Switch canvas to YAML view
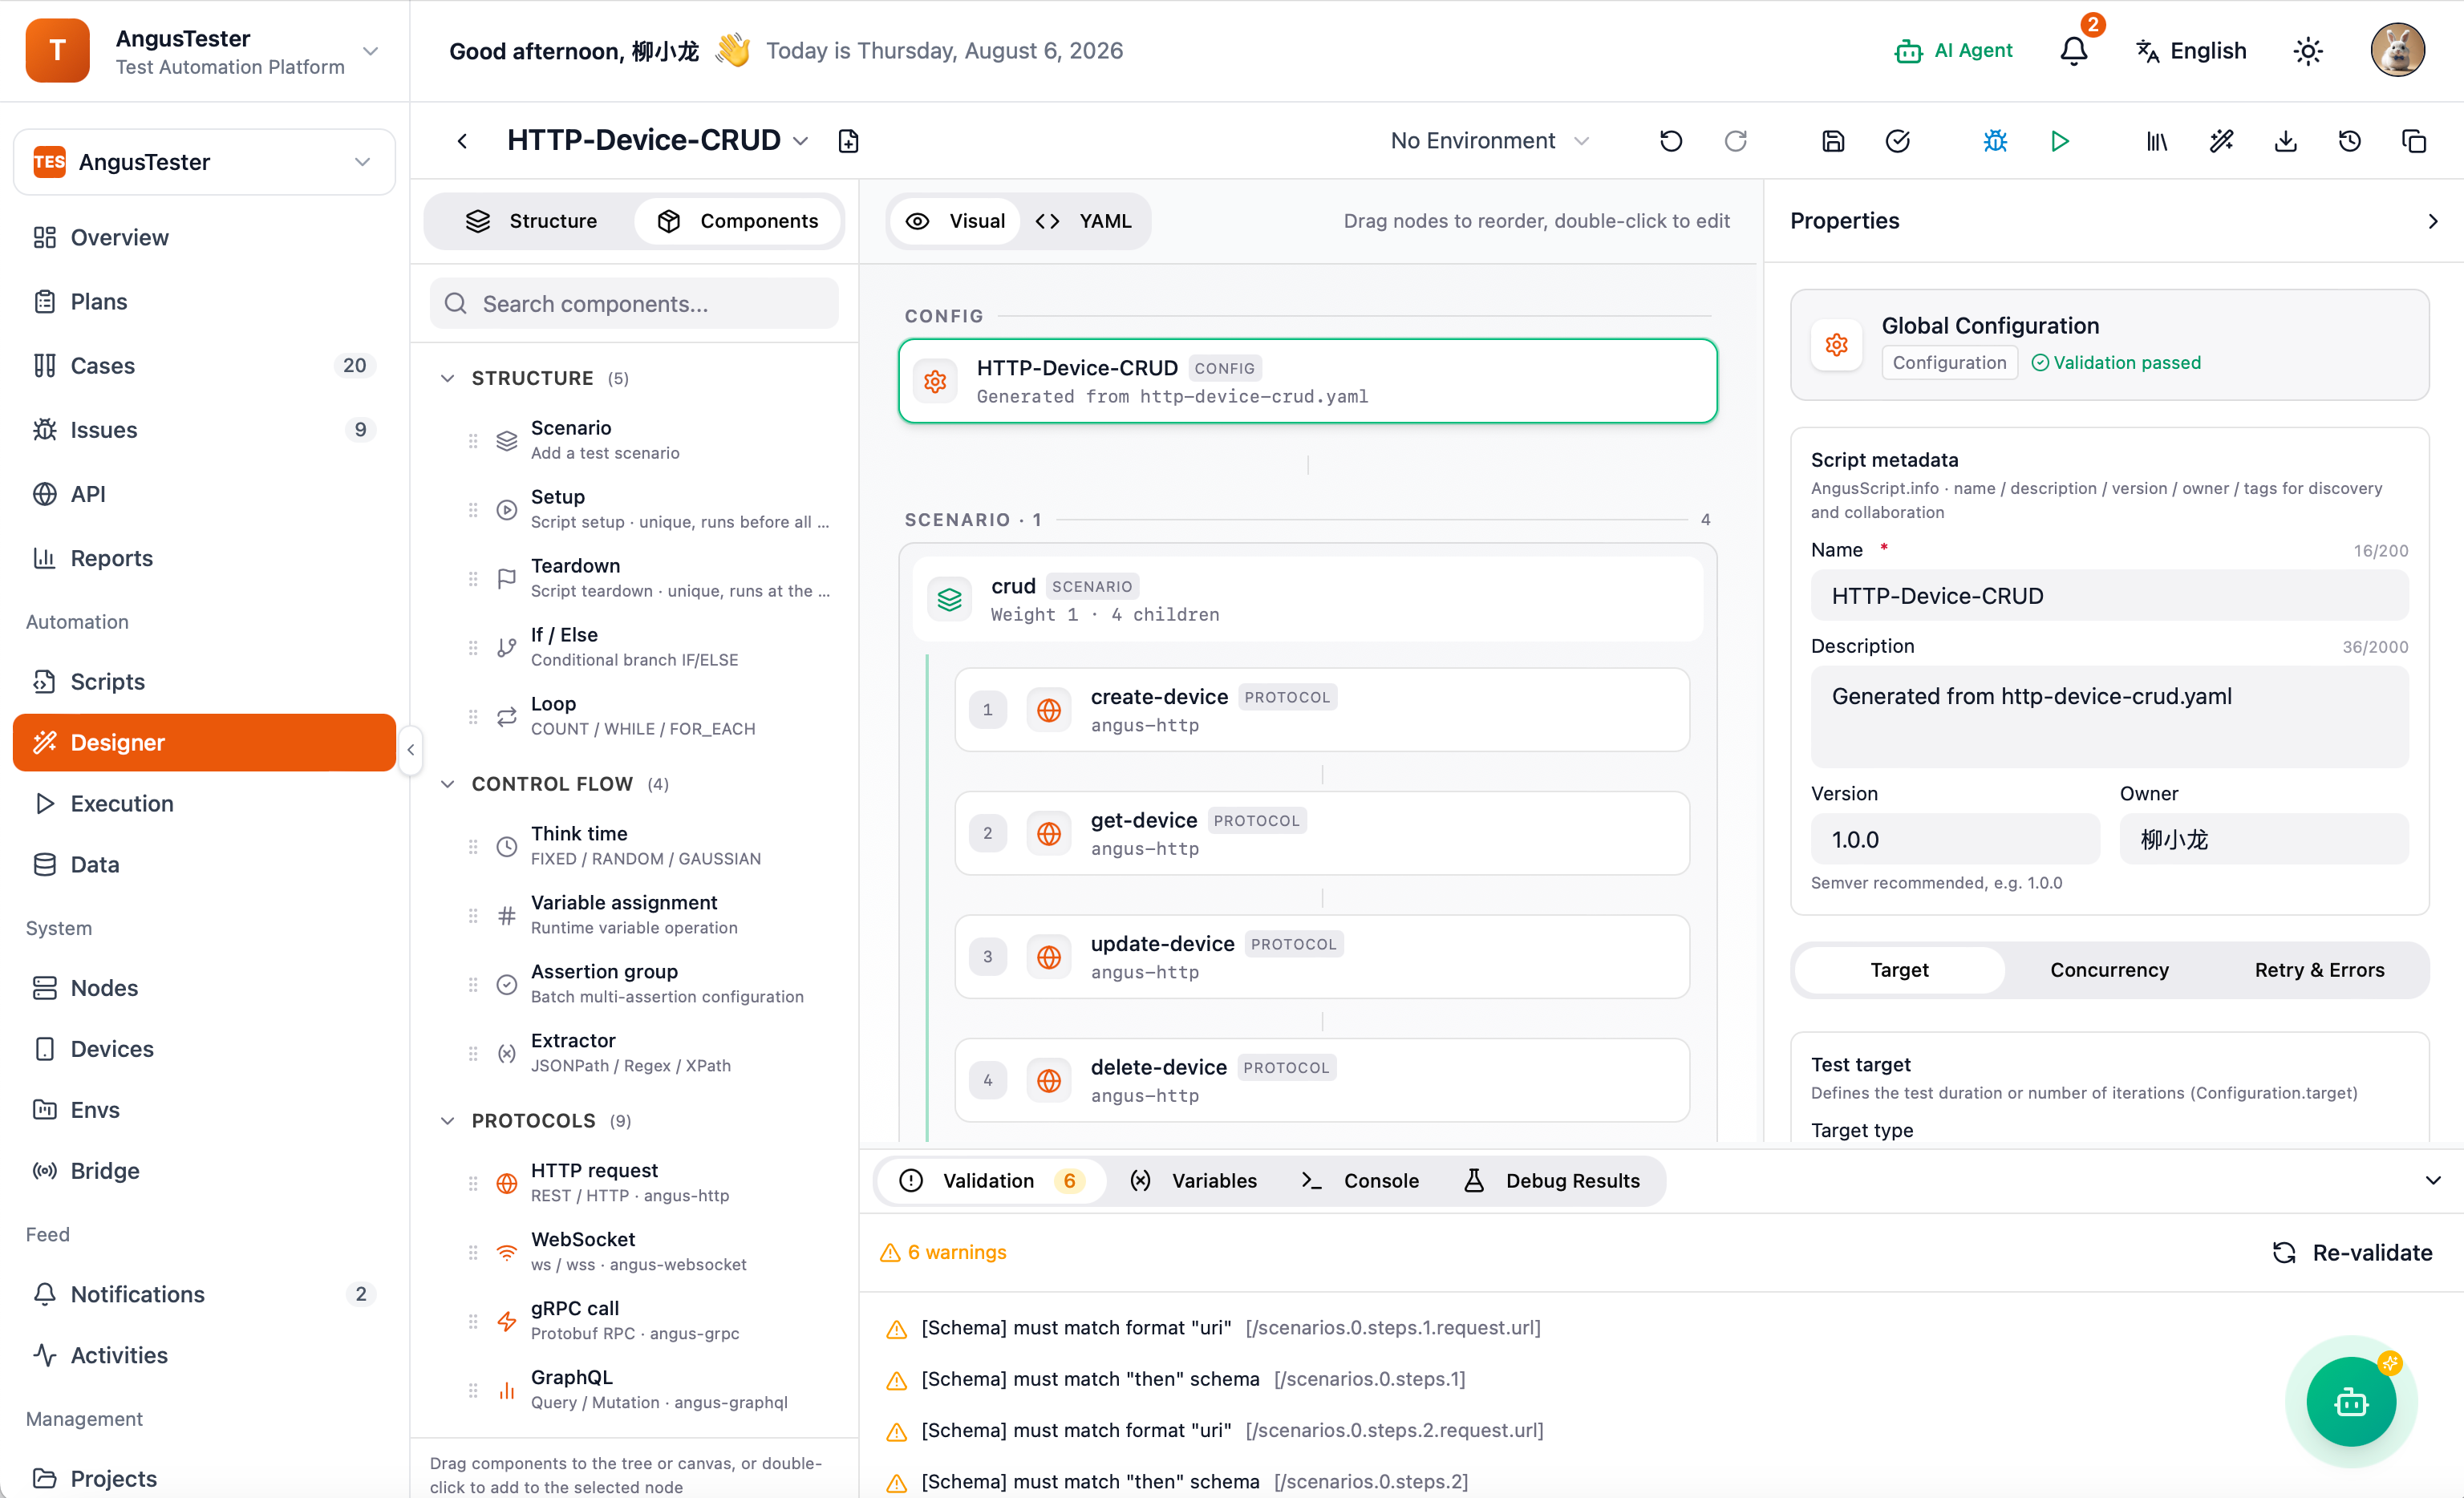The height and width of the screenshot is (1498, 2464). pyautogui.click(x=1084, y=221)
